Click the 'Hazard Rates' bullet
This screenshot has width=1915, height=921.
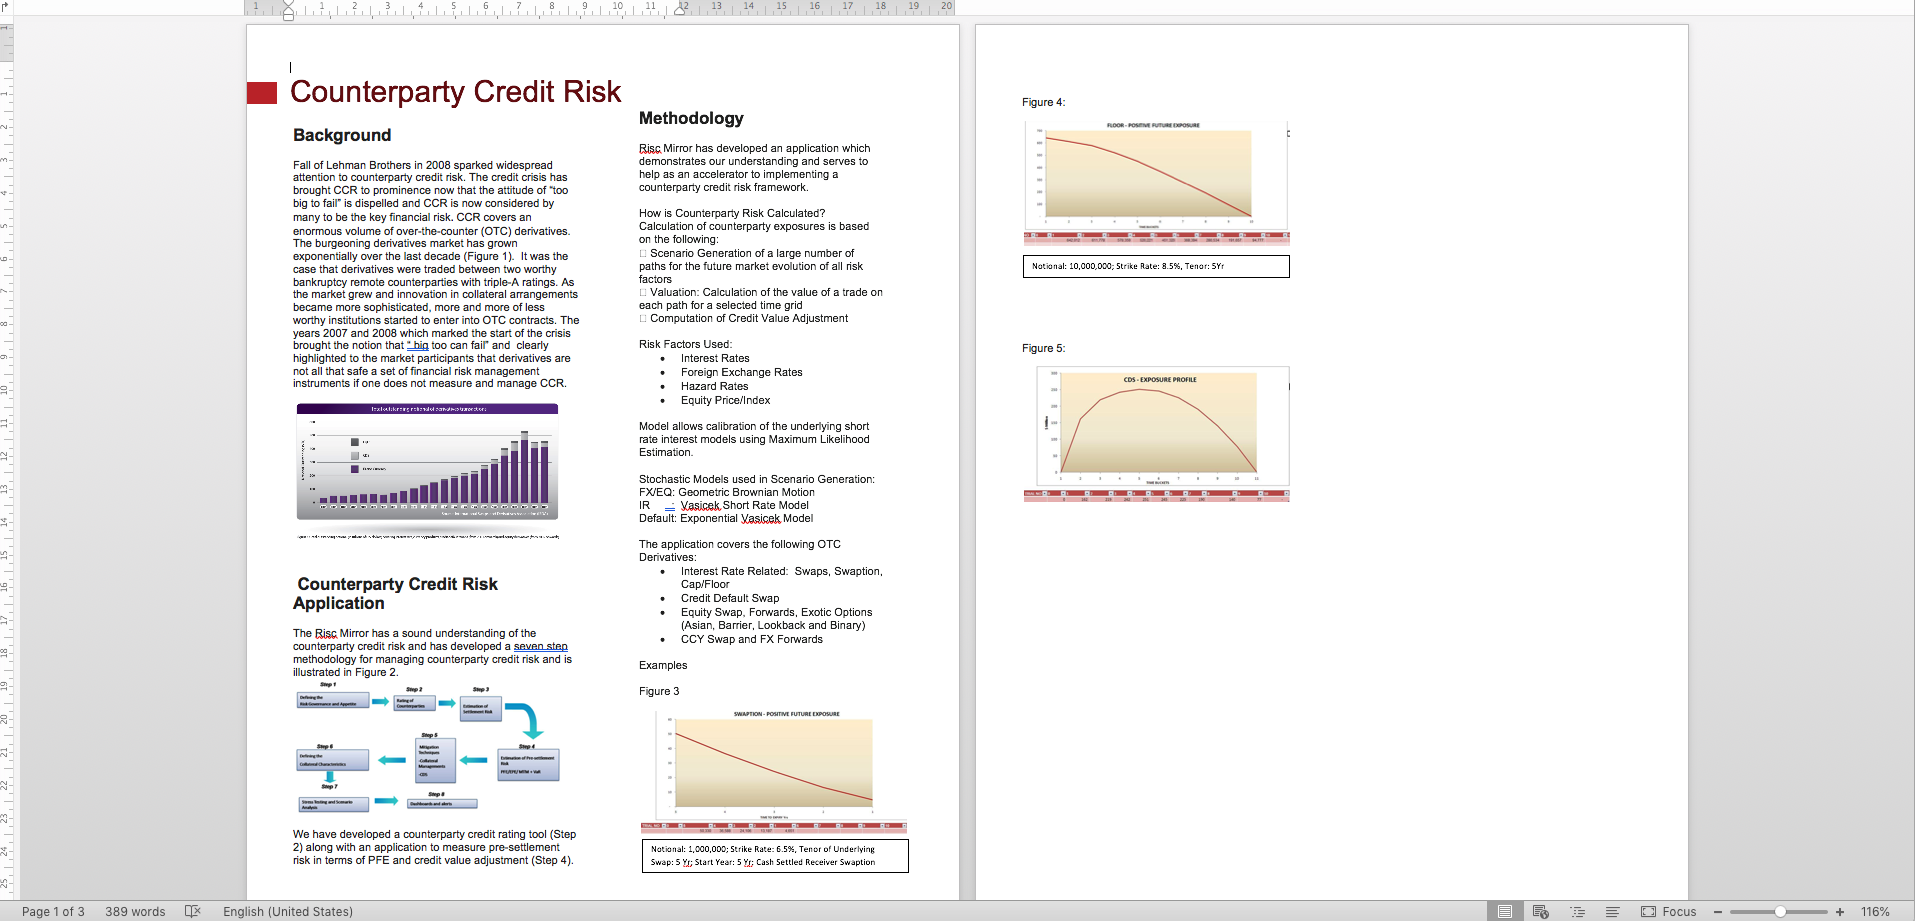click(714, 386)
